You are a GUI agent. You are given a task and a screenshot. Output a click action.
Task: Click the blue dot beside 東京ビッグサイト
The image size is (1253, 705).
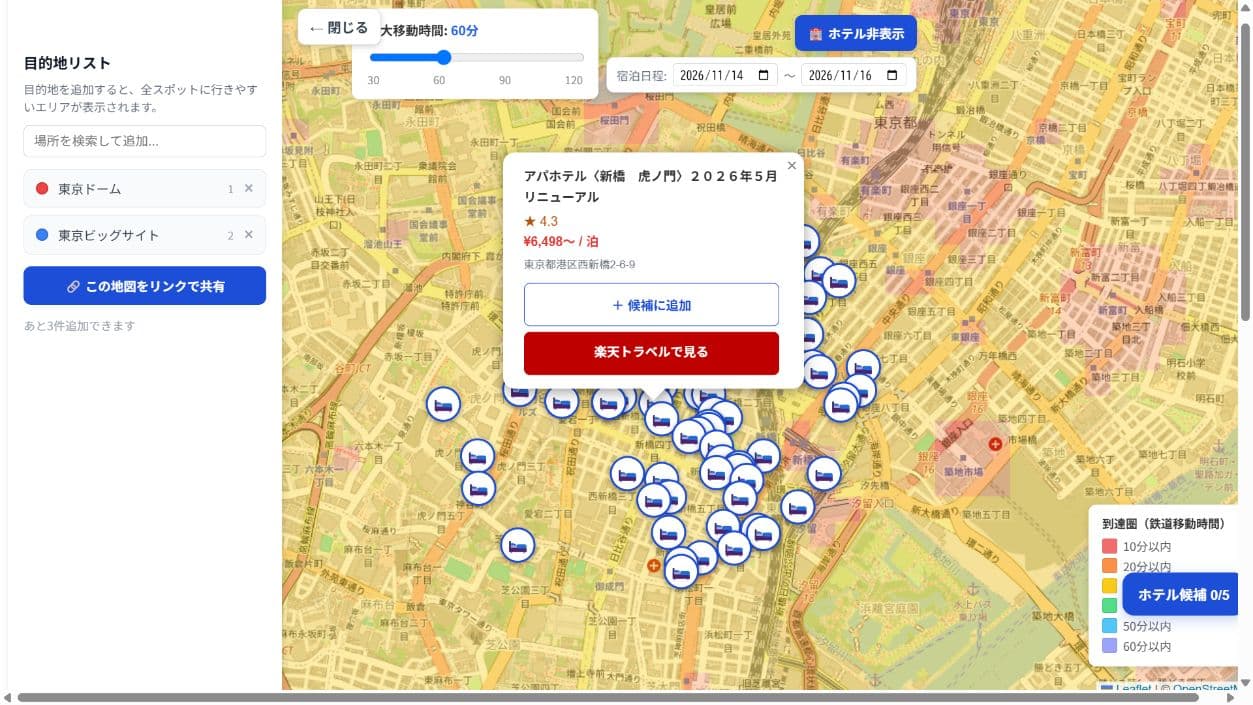pyautogui.click(x=42, y=235)
